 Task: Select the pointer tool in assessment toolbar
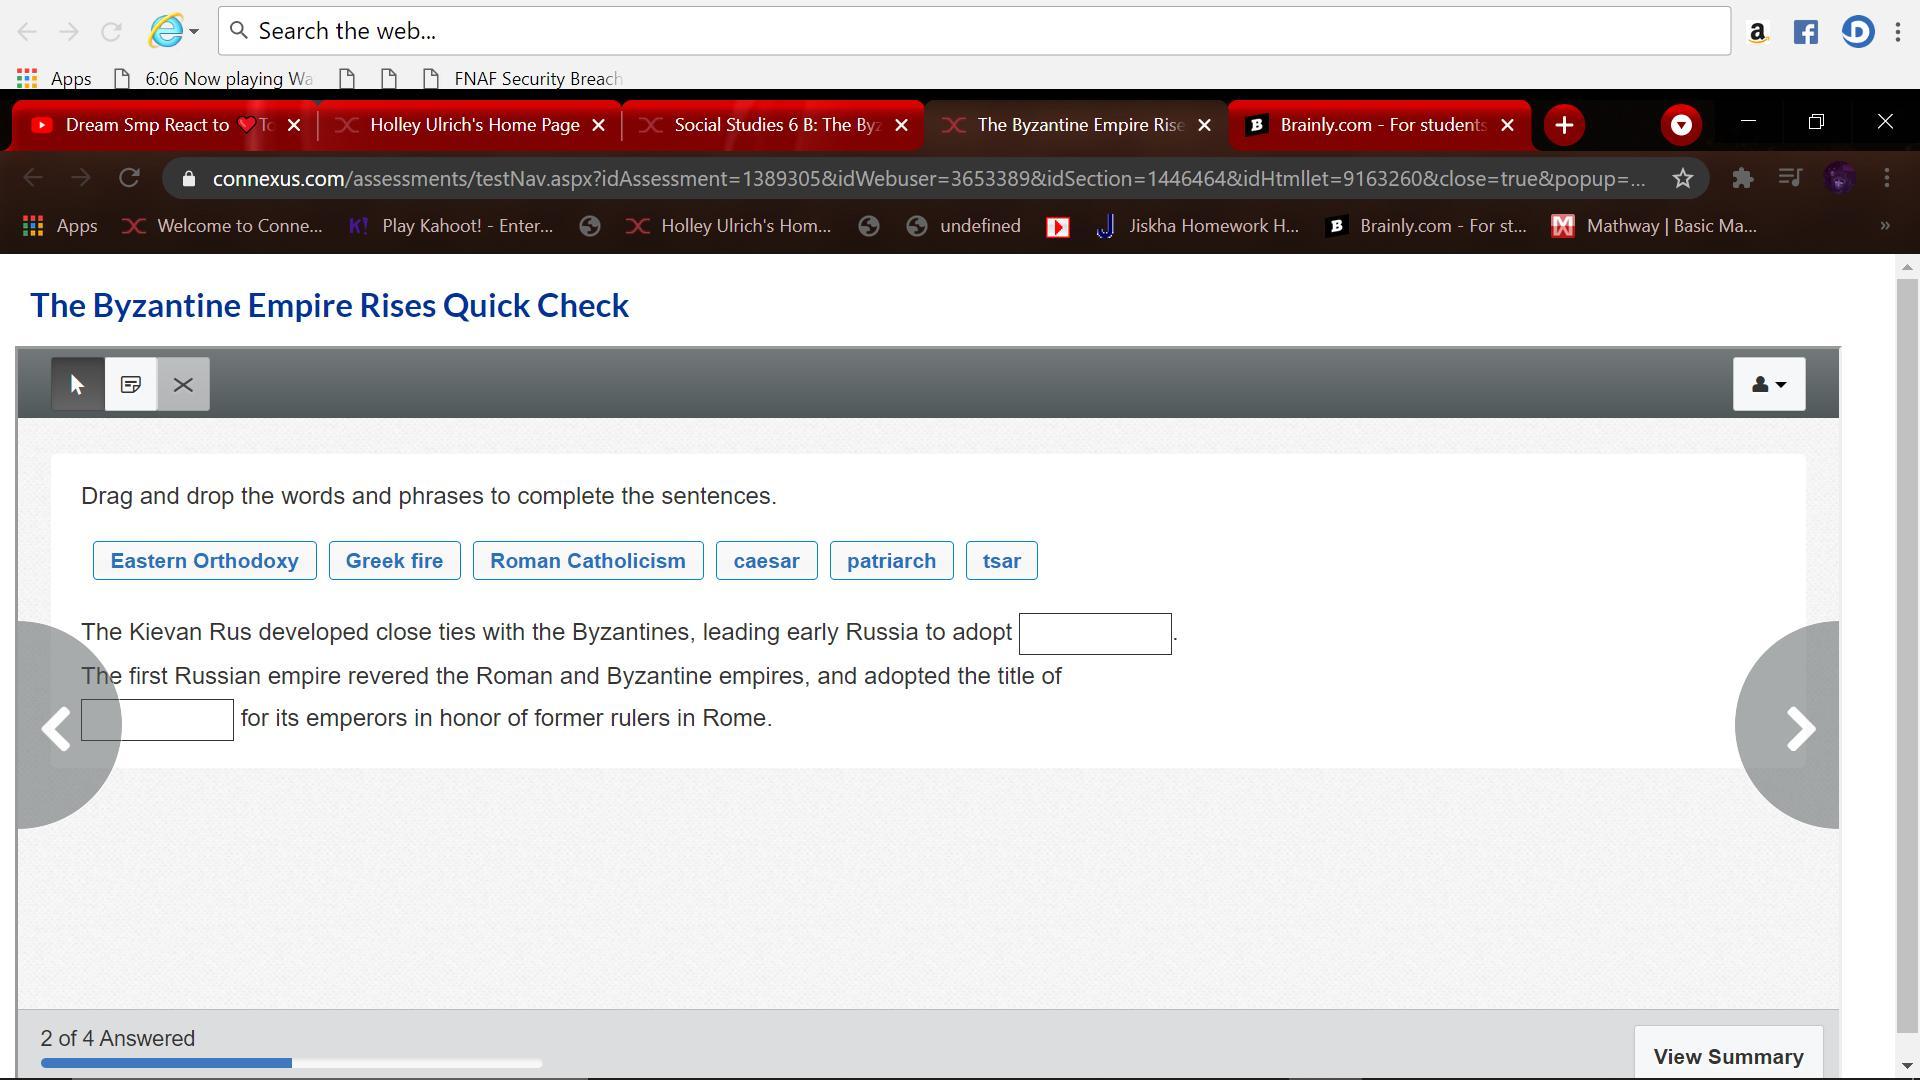pos(78,384)
